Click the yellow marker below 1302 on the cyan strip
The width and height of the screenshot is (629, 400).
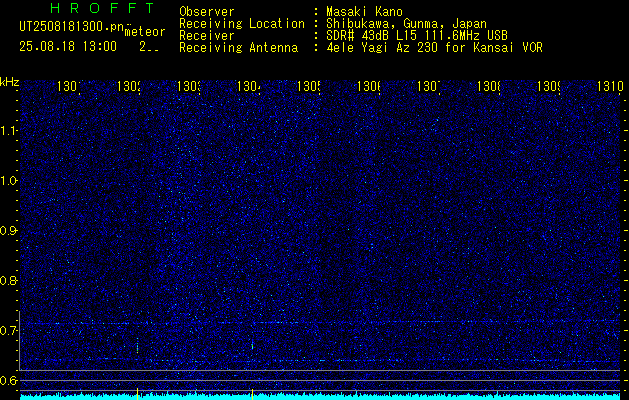[x=137, y=394]
